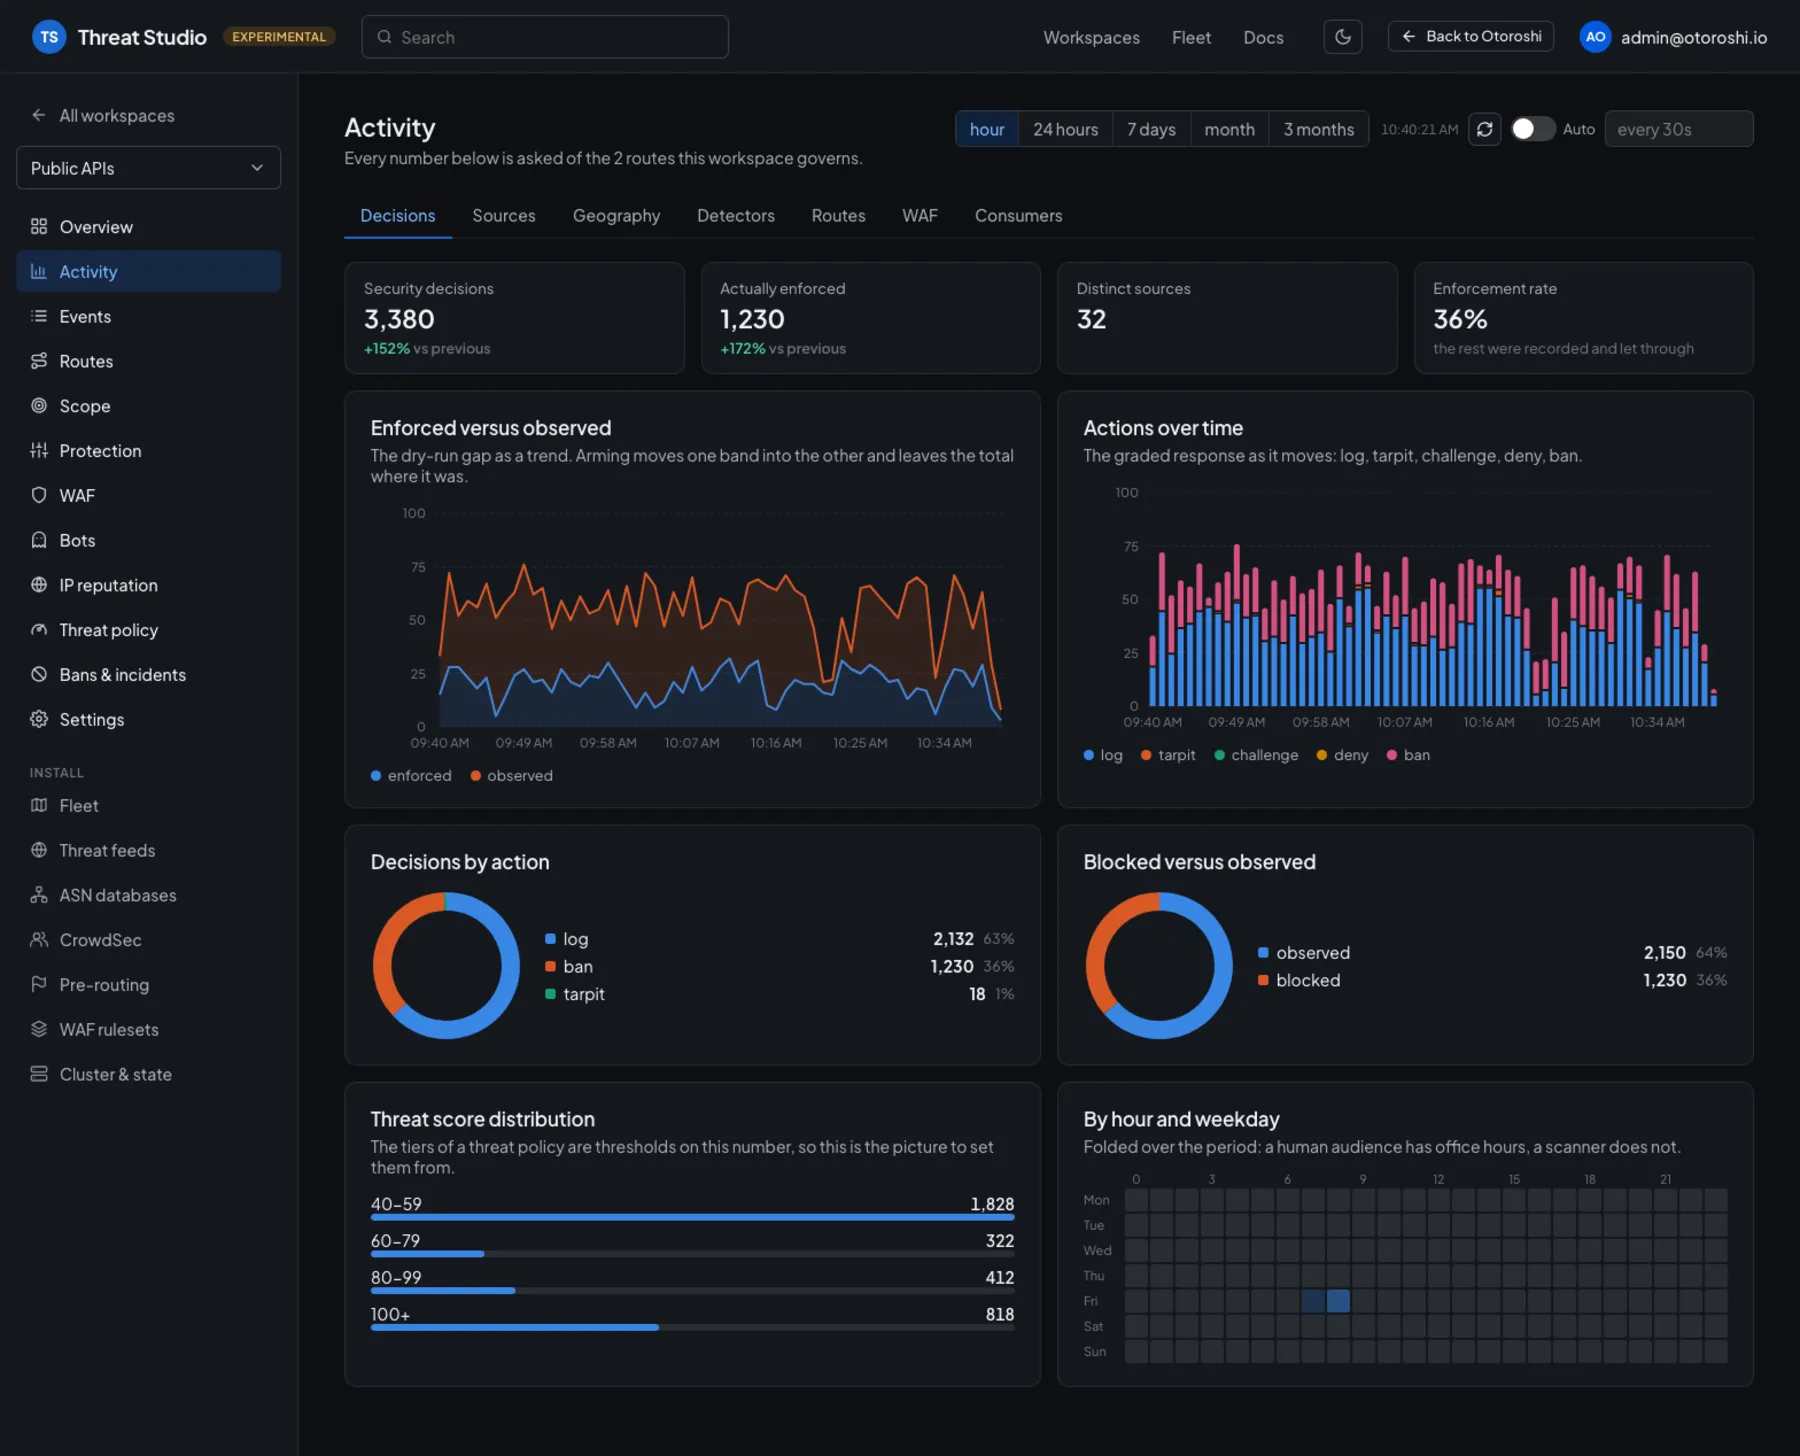This screenshot has width=1800, height=1456.
Task: Switch to the Detectors tab
Action: 736,216
